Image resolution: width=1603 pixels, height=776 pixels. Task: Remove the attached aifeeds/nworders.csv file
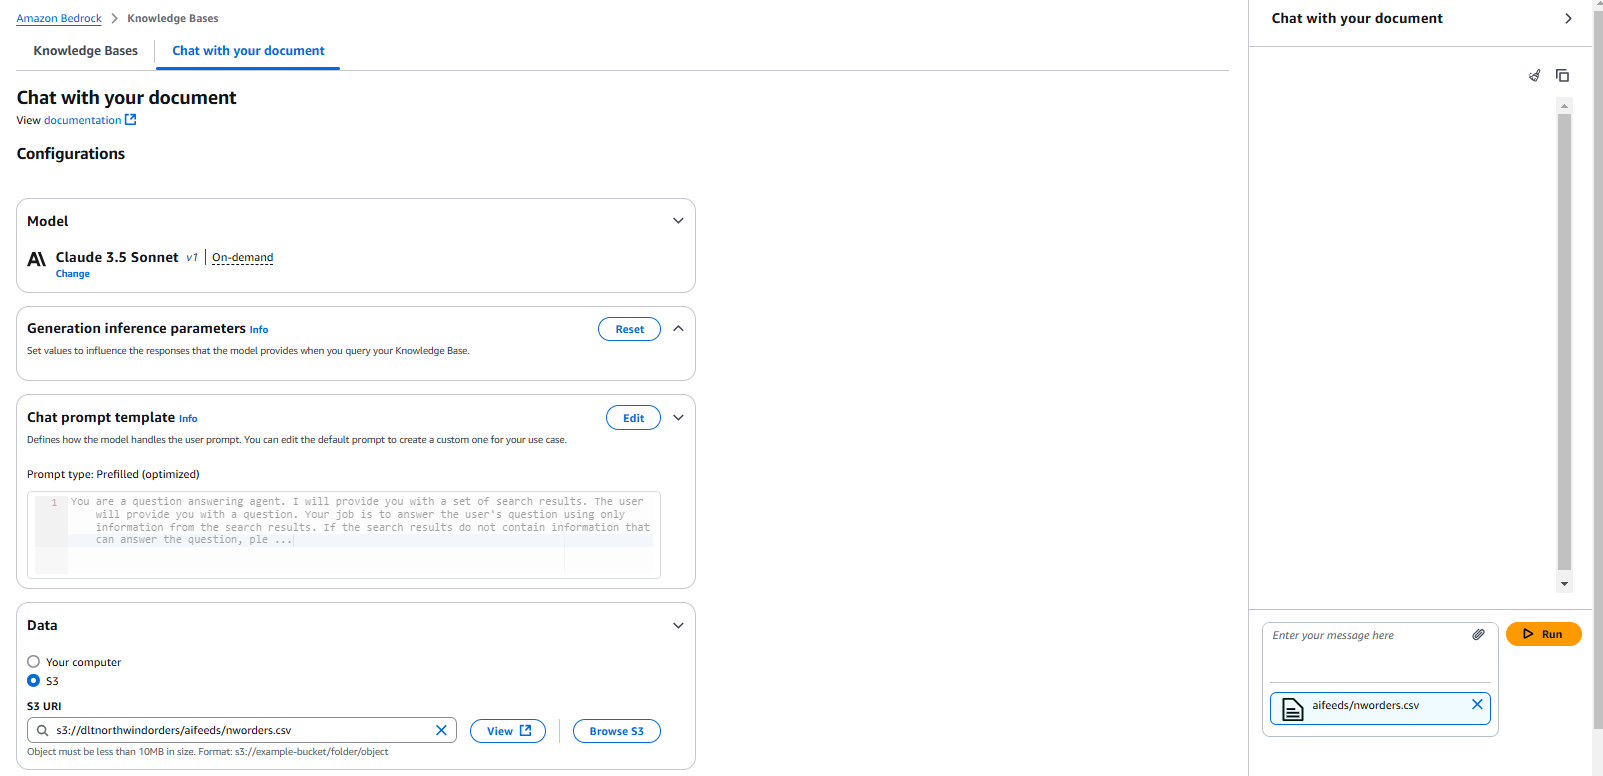click(1477, 705)
